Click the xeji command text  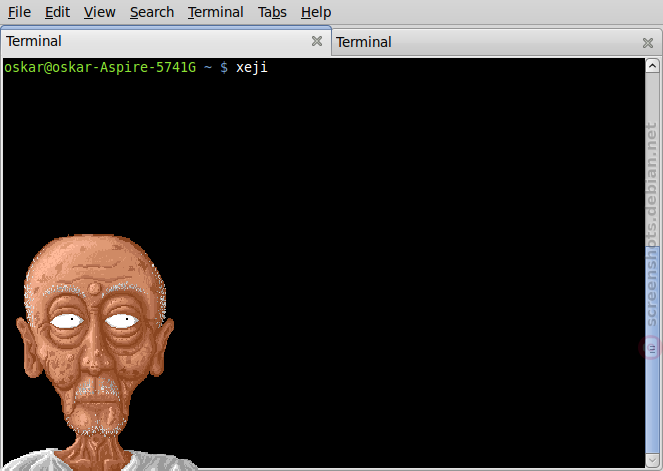[x=252, y=68]
